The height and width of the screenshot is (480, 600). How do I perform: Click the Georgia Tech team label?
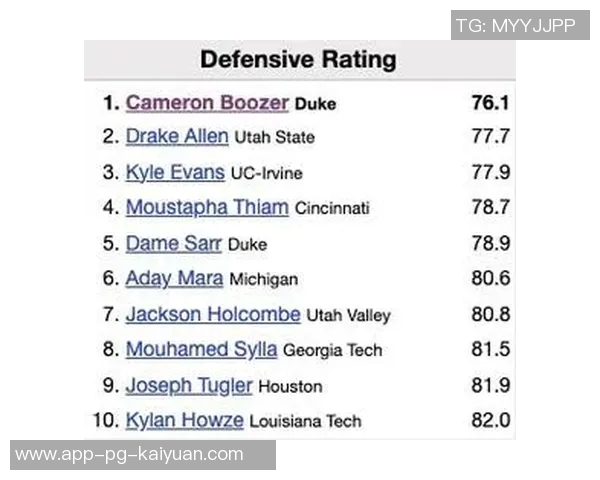(332, 351)
